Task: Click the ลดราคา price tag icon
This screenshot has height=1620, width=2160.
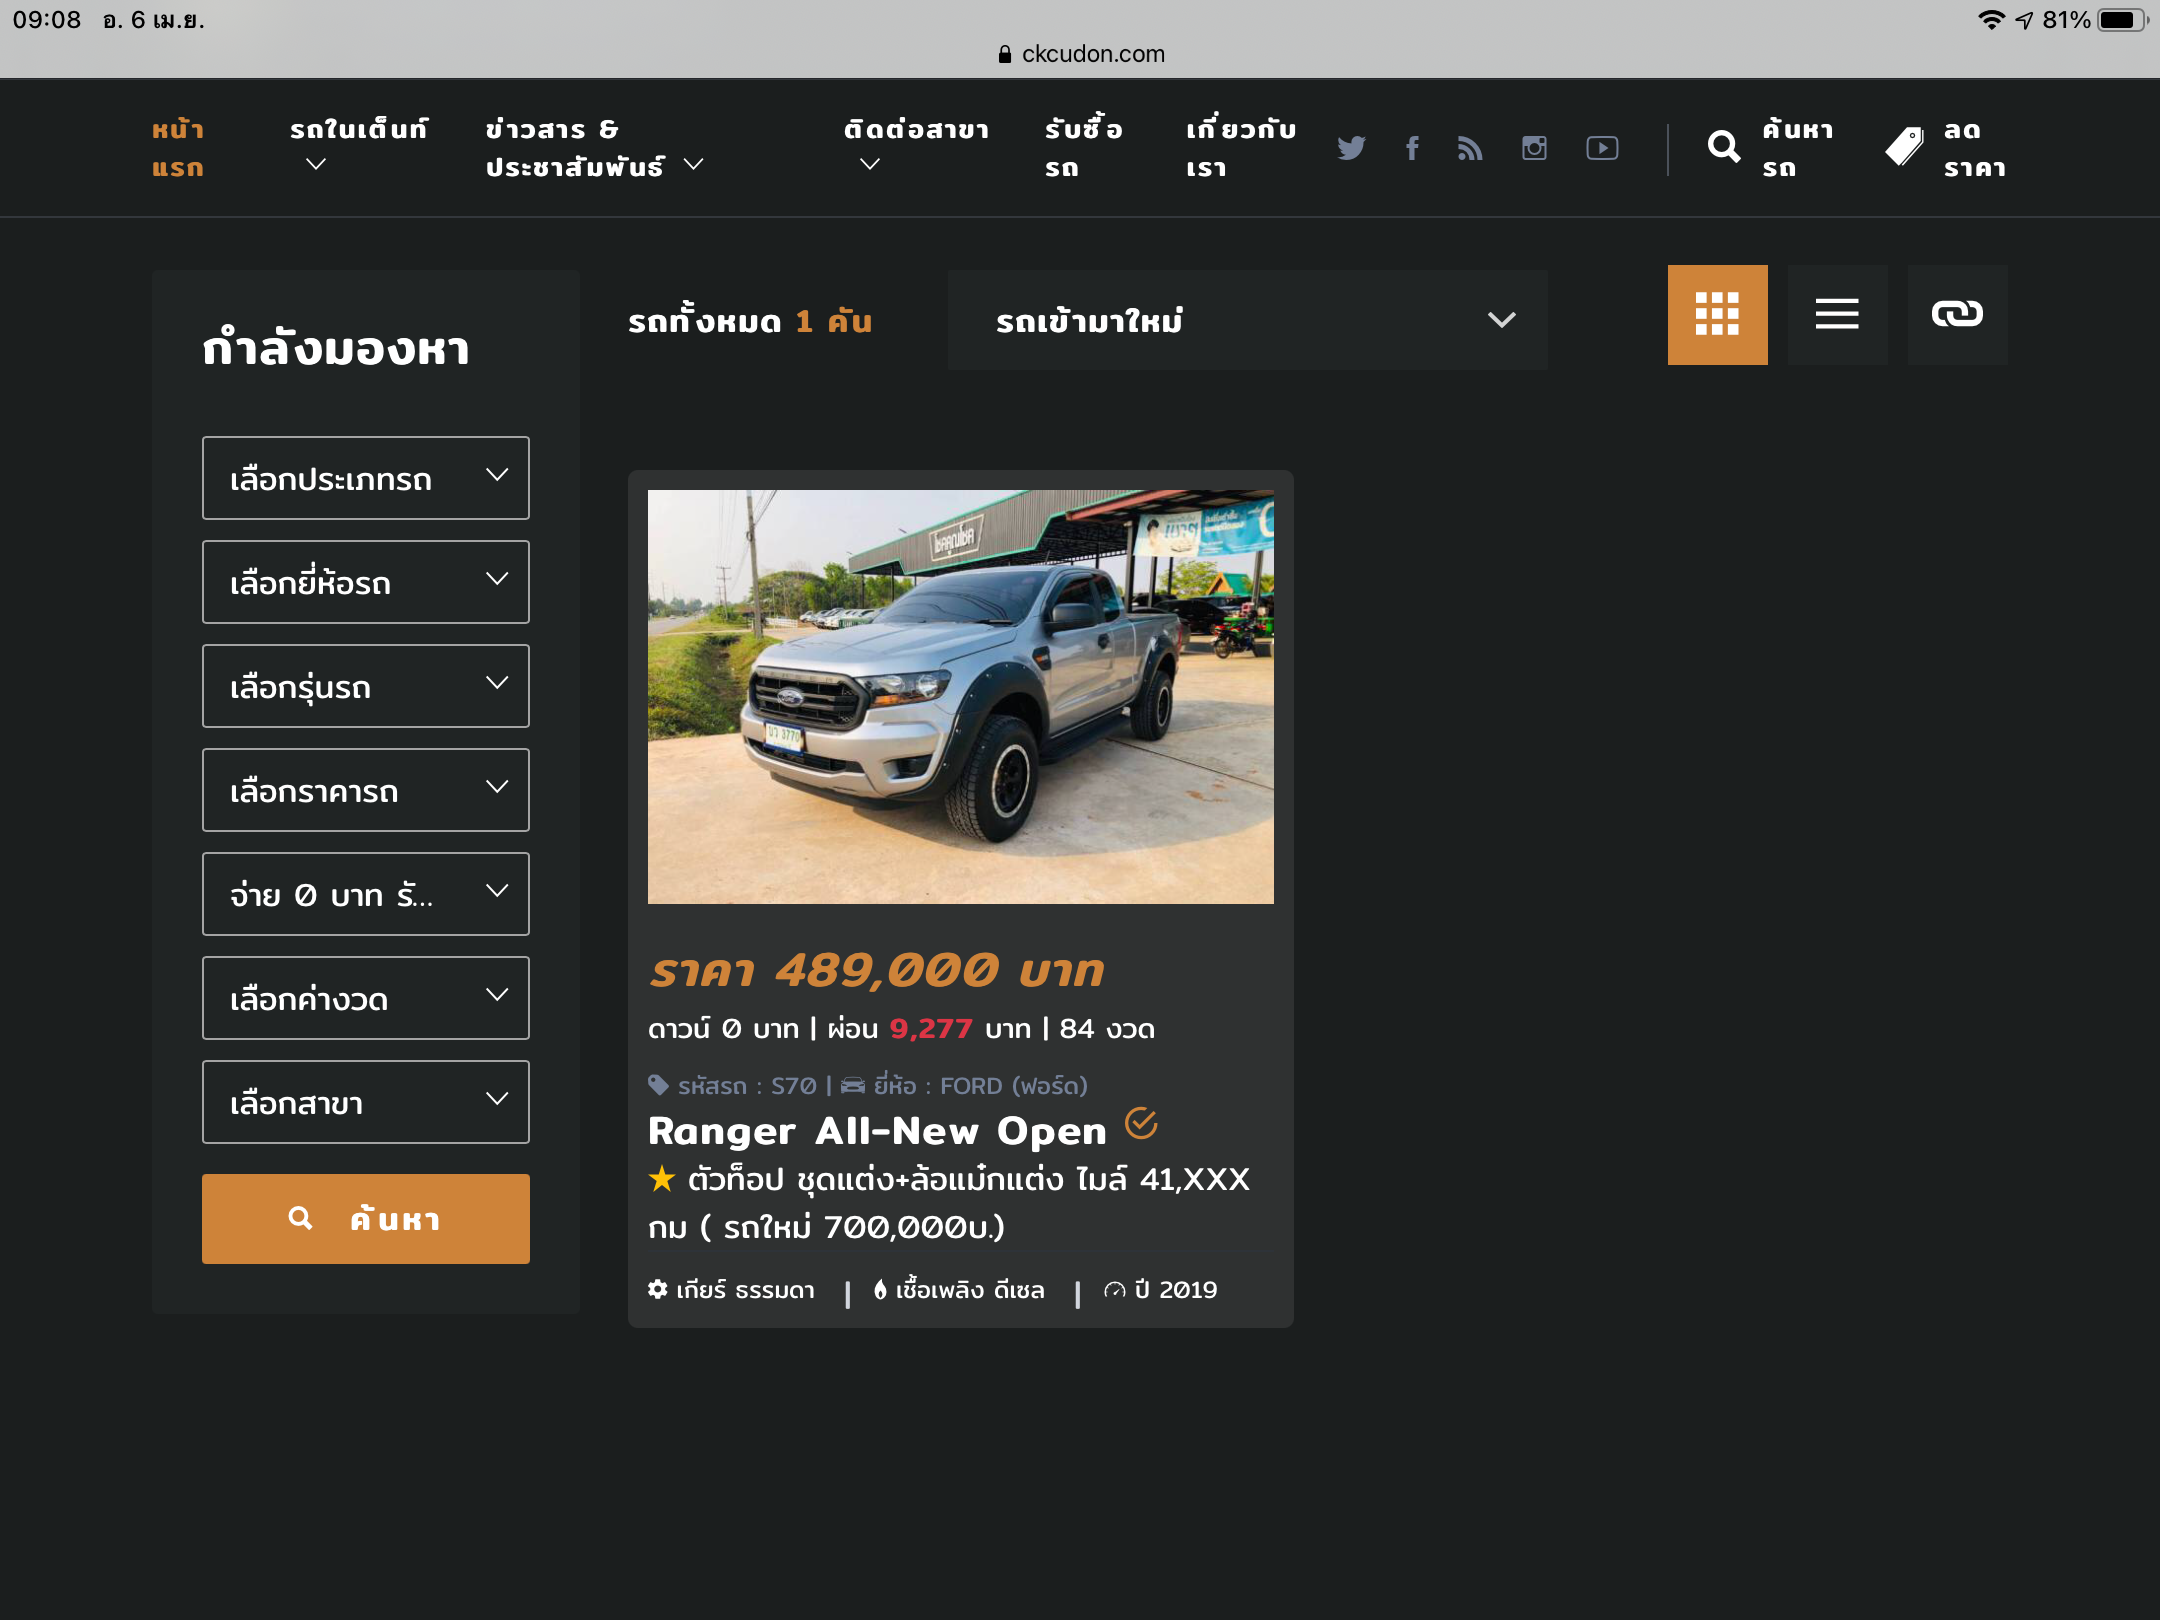Action: click(x=1905, y=148)
